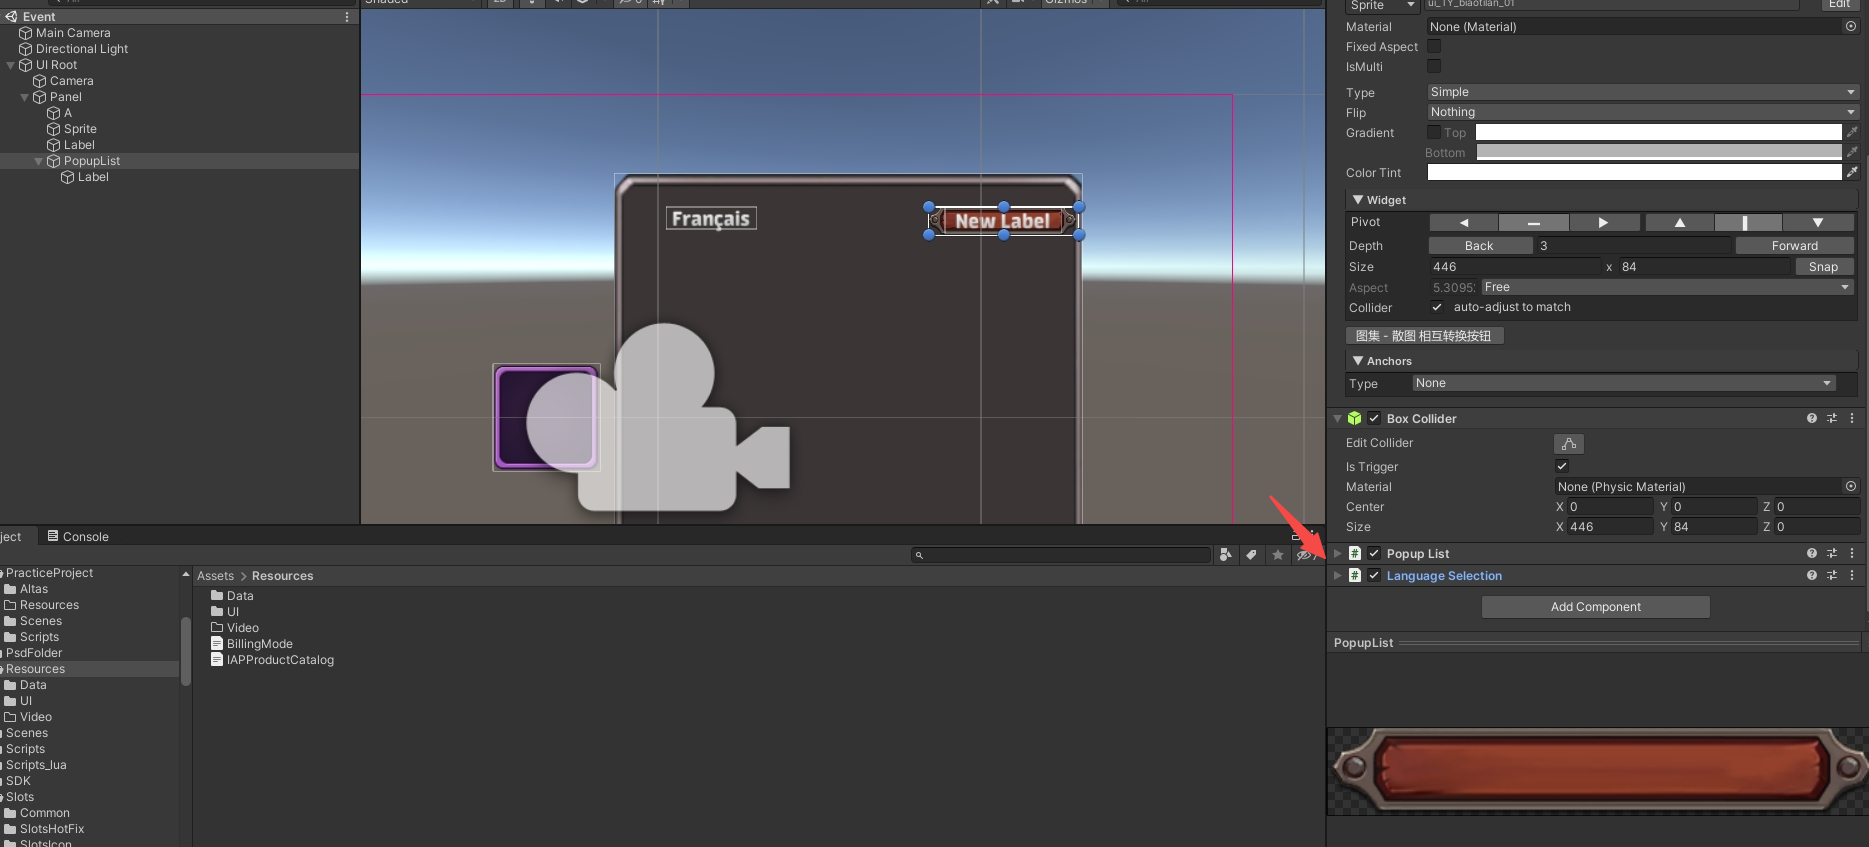Click Search by Type filter icon

(x=1225, y=555)
